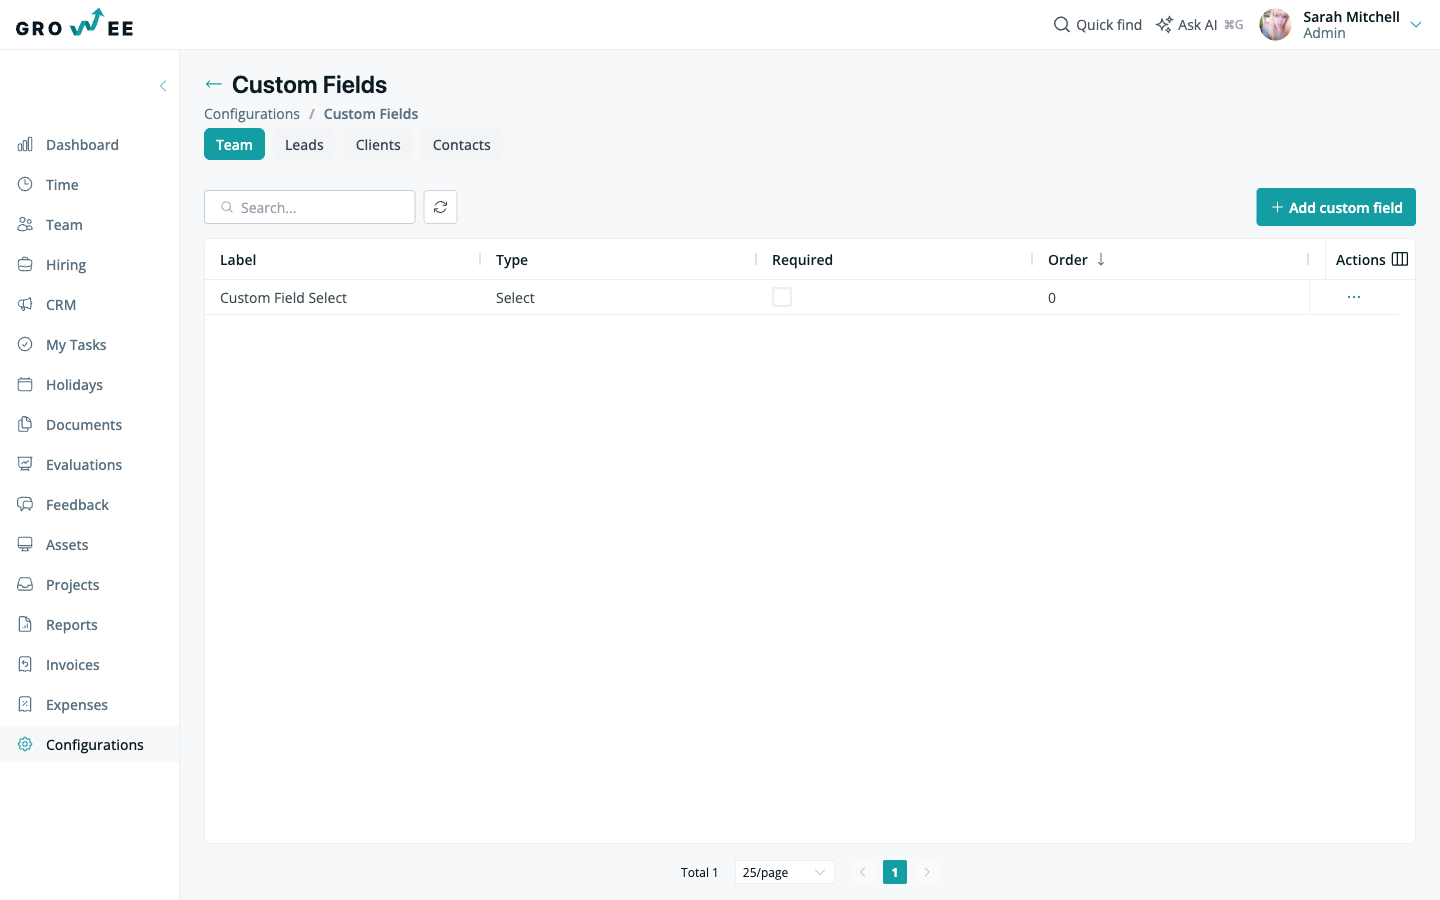Click the Feedback chat icon
Image resolution: width=1440 pixels, height=900 pixels.
click(25, 504)
